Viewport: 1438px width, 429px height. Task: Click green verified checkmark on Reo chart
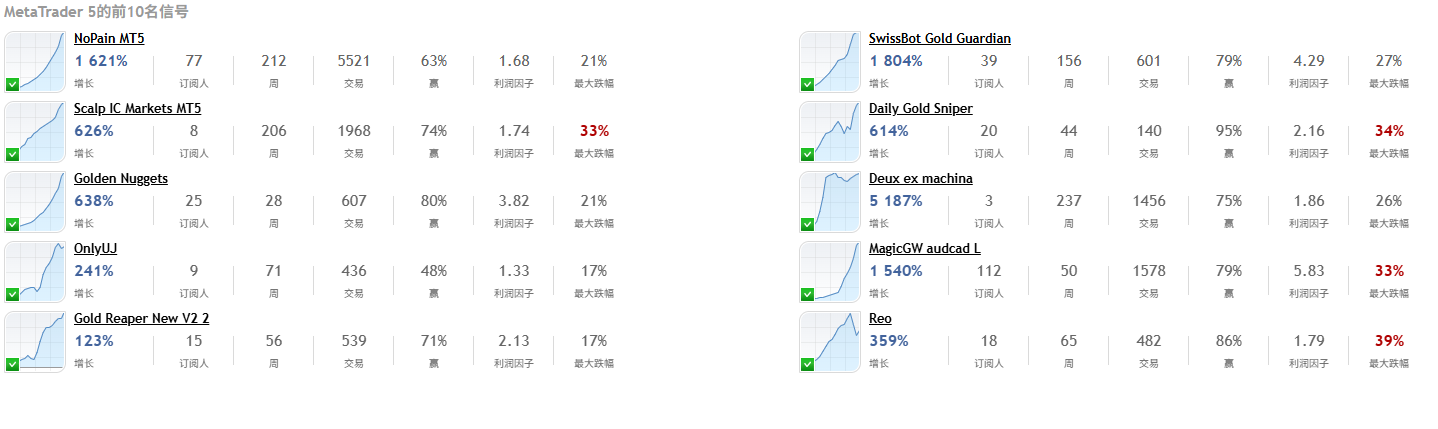click(x=808, y=365)
